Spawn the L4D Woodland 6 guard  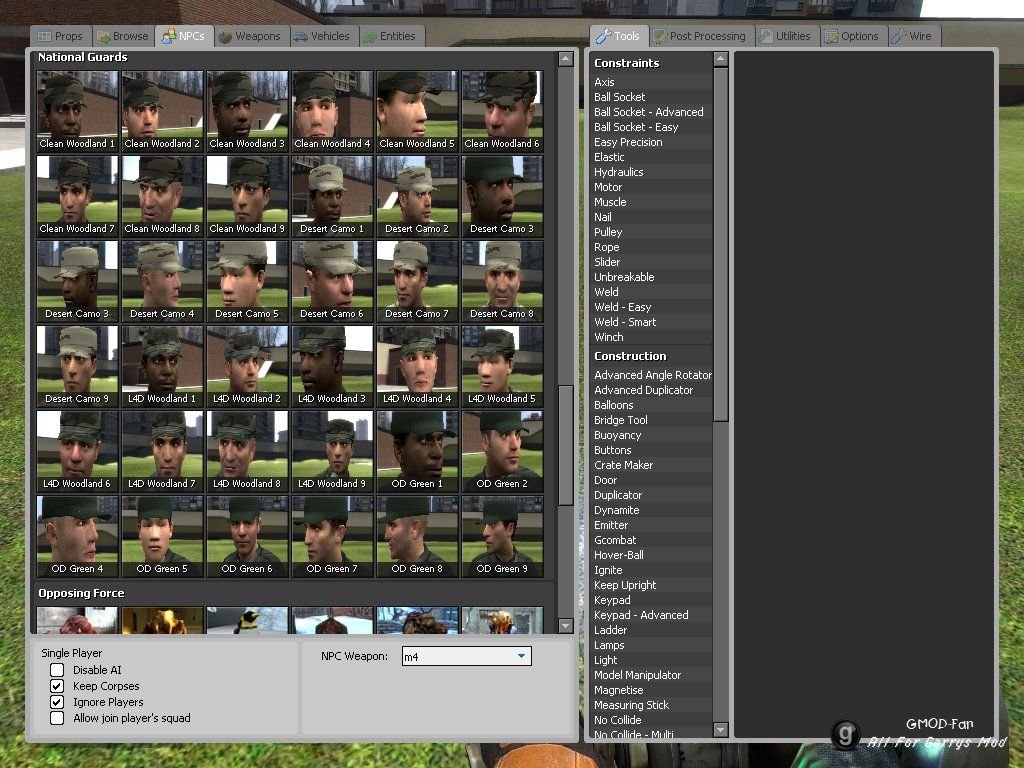77,451
